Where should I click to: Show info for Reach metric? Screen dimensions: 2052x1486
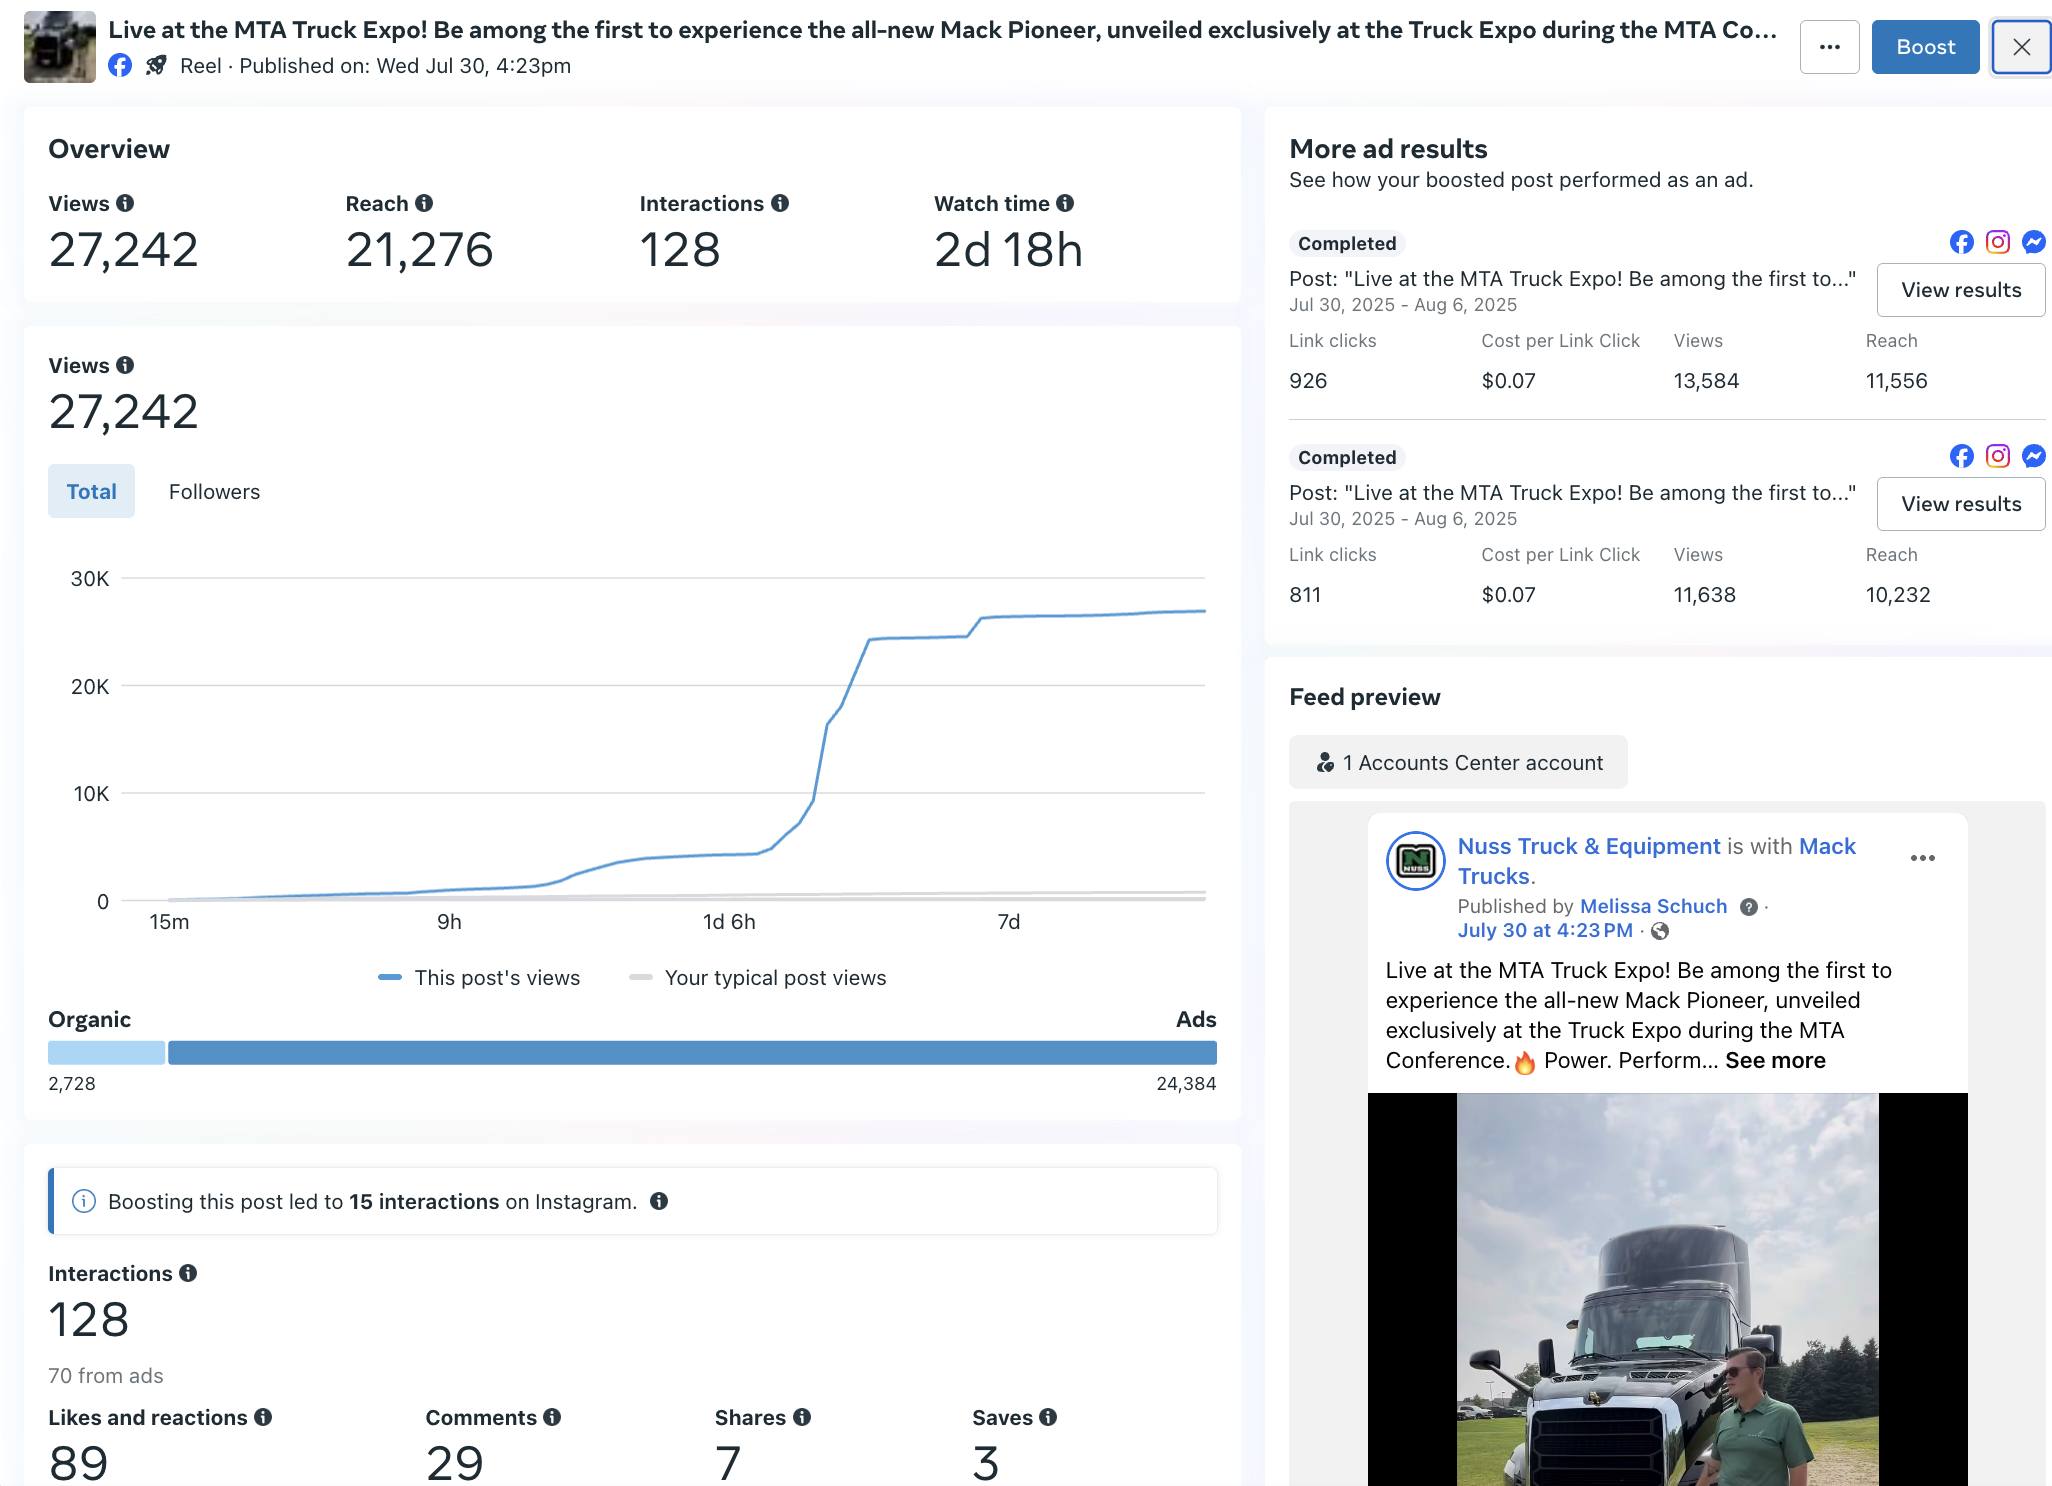click(424, 203)
